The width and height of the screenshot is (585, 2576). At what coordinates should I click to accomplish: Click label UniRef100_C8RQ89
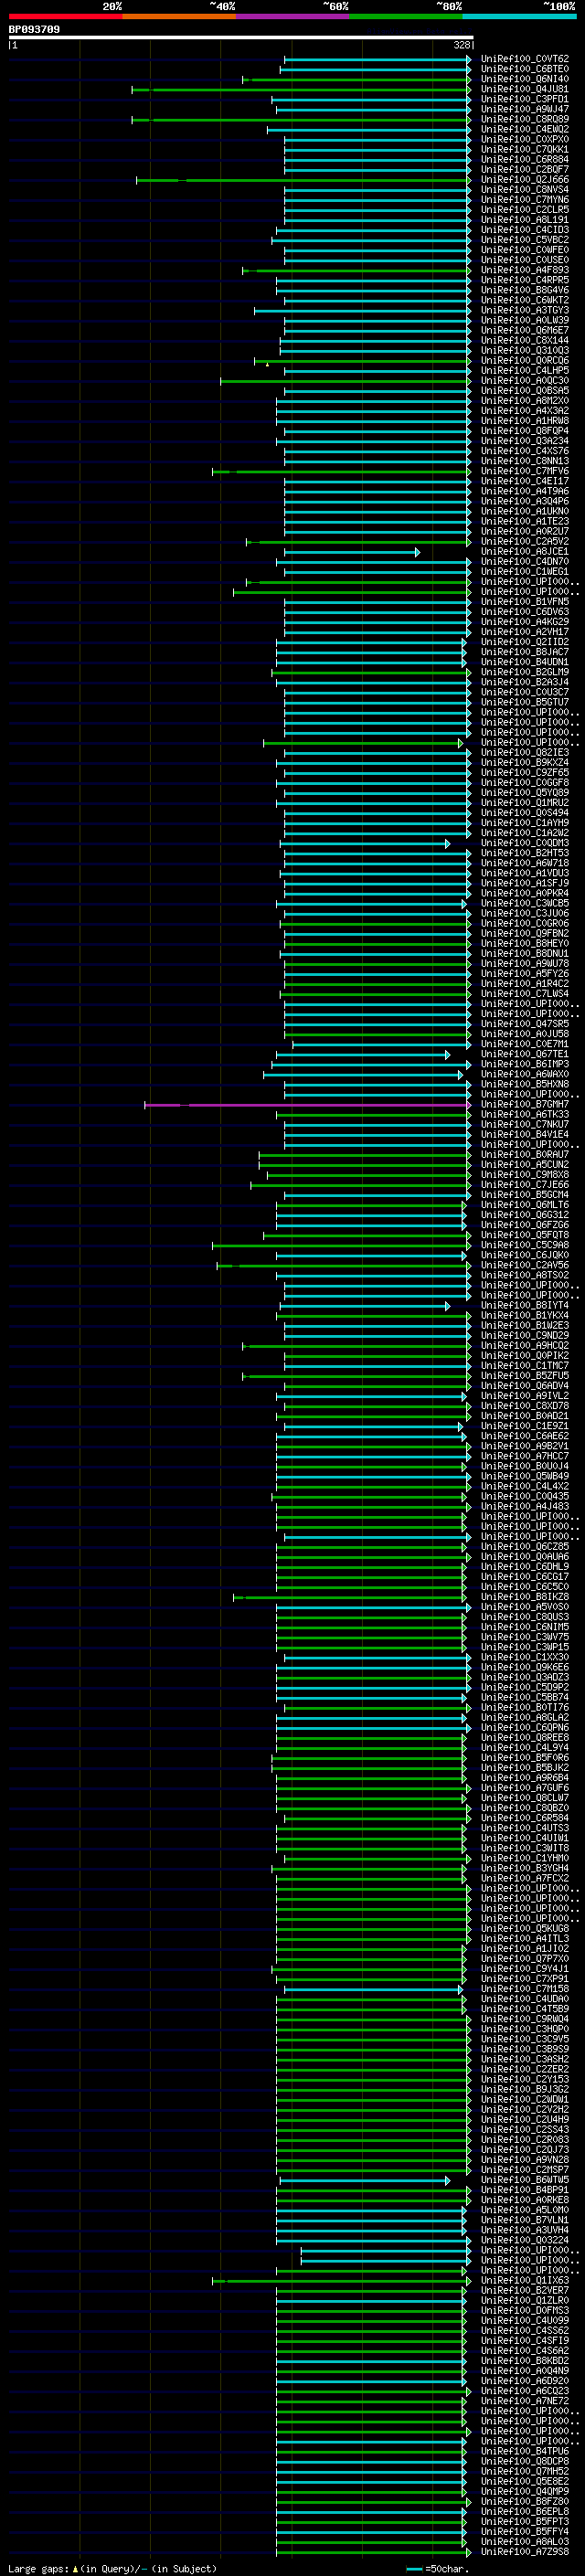tap(525, 119)
